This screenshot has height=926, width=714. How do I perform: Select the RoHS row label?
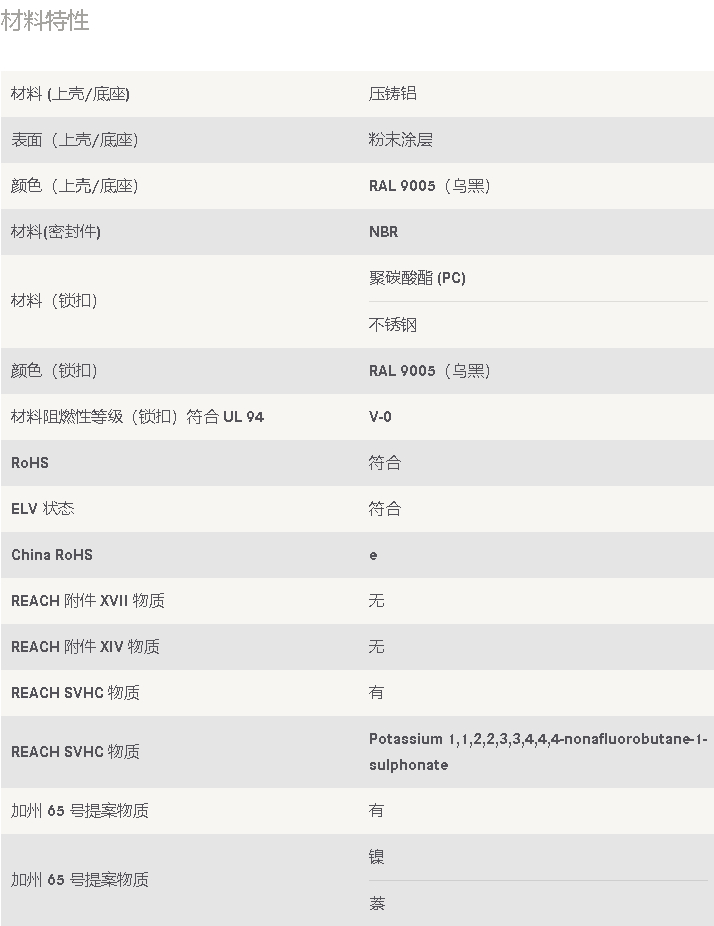[x=30, y=463]
